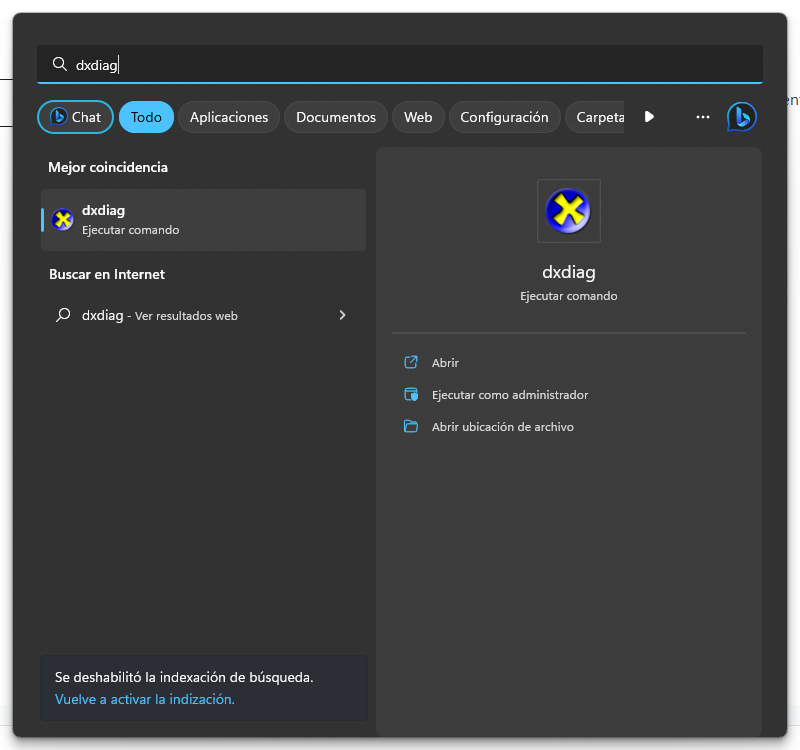Click the magnifier icon in the search box

pos(60,64)
